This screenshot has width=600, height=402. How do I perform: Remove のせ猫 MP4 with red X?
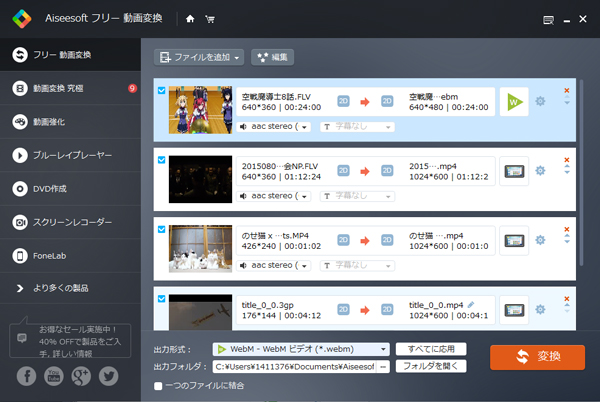coord(567,229)
